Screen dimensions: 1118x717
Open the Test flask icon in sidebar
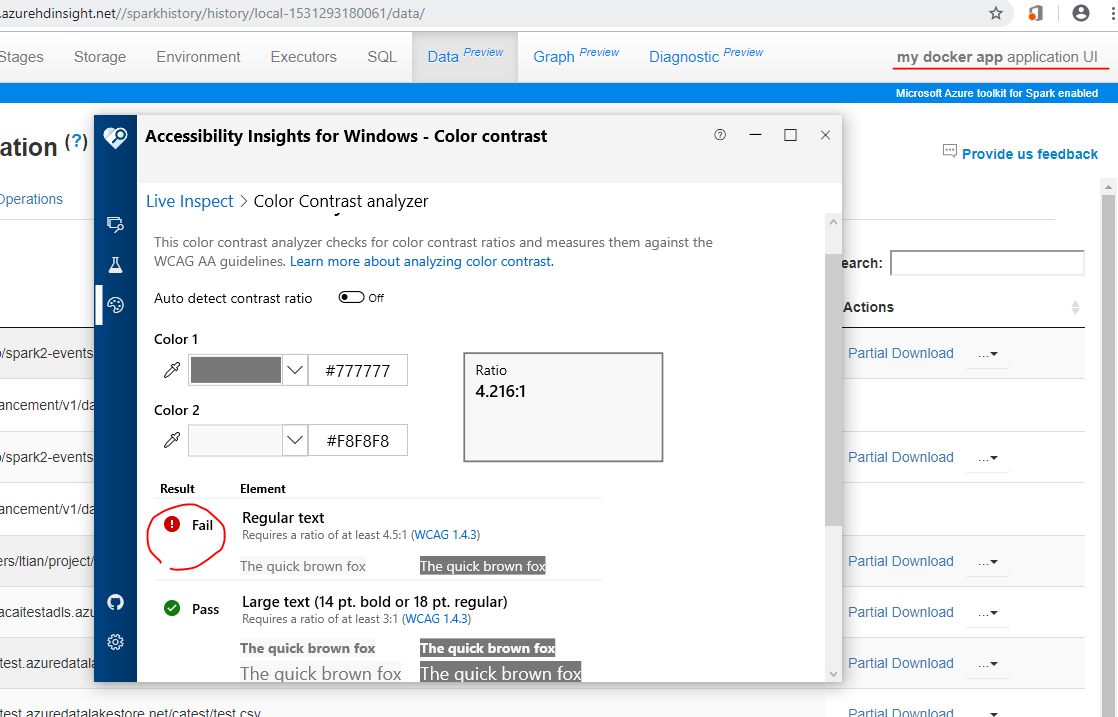[115, 265]
